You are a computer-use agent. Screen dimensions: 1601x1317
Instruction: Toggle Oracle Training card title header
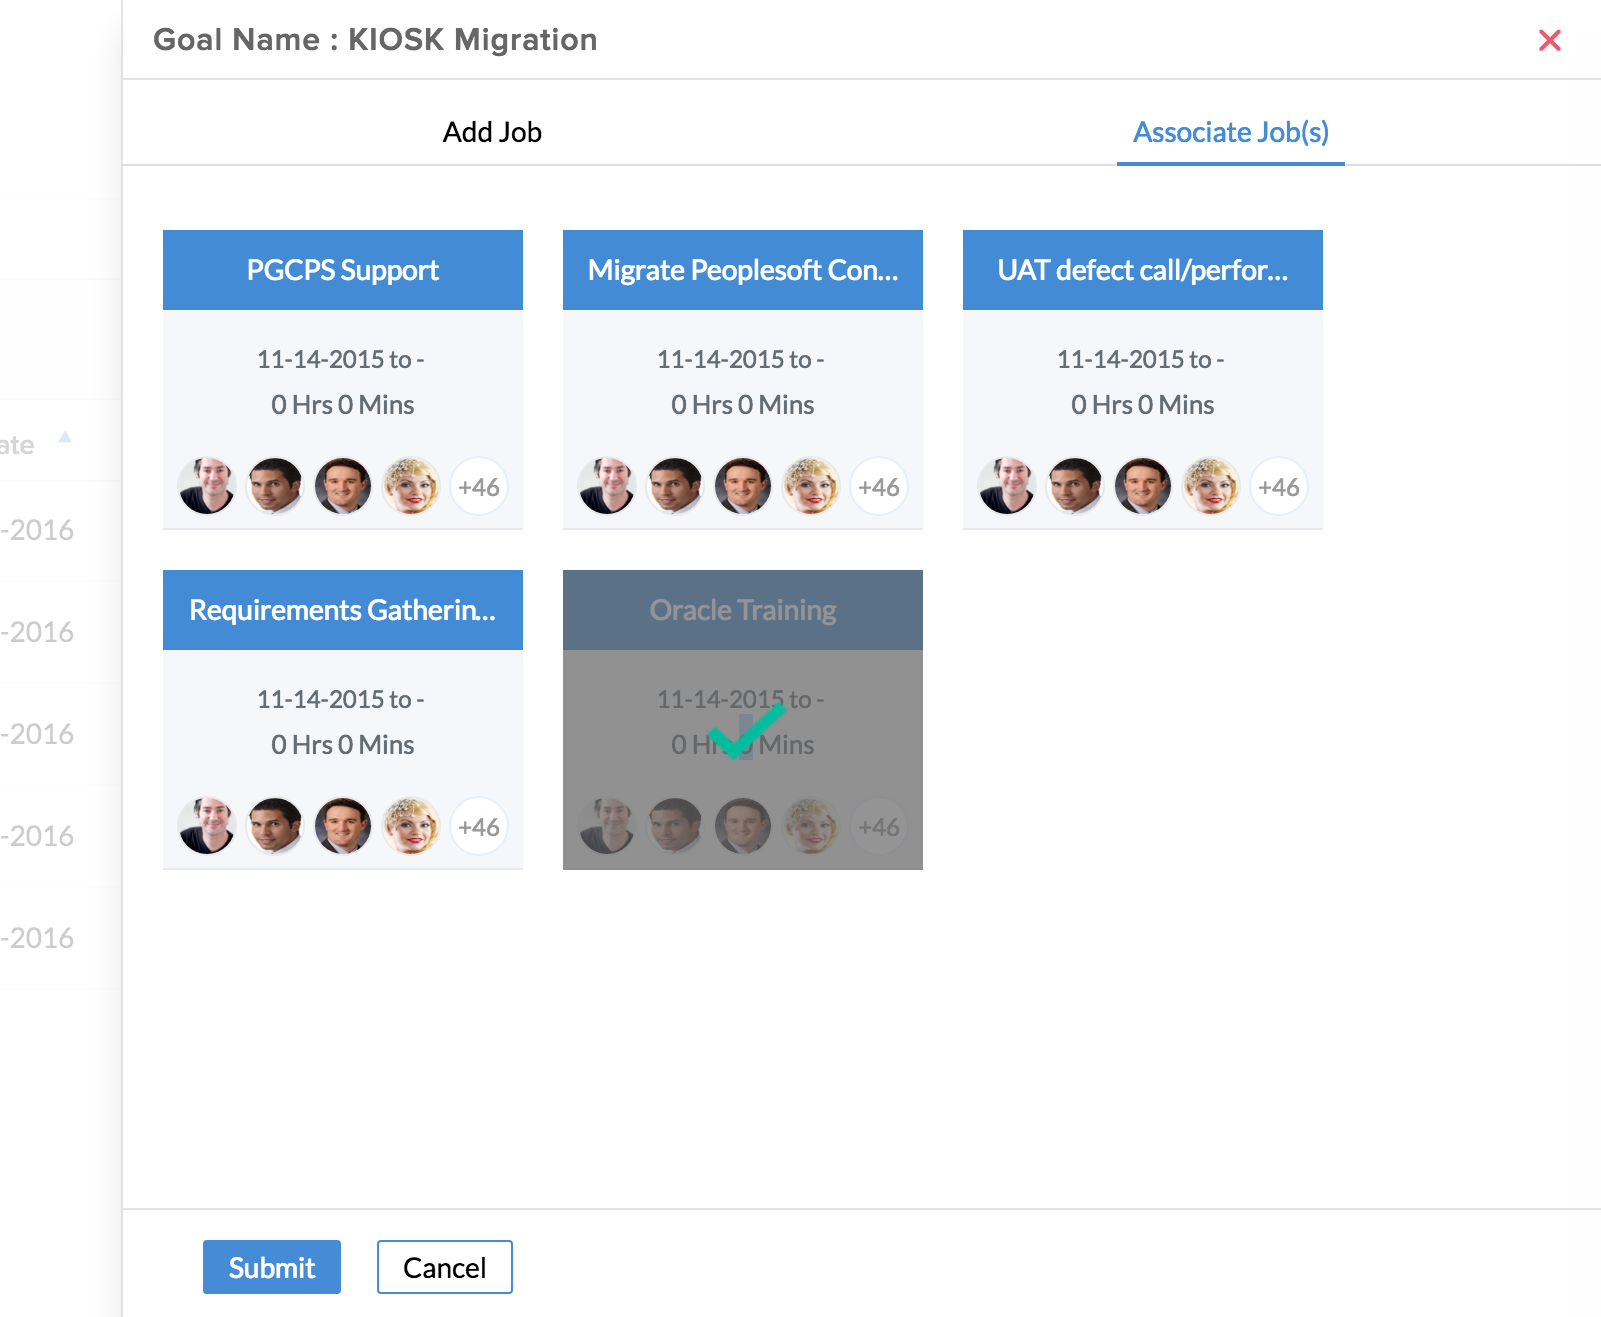pyautogui.click(x=742, y=610)
